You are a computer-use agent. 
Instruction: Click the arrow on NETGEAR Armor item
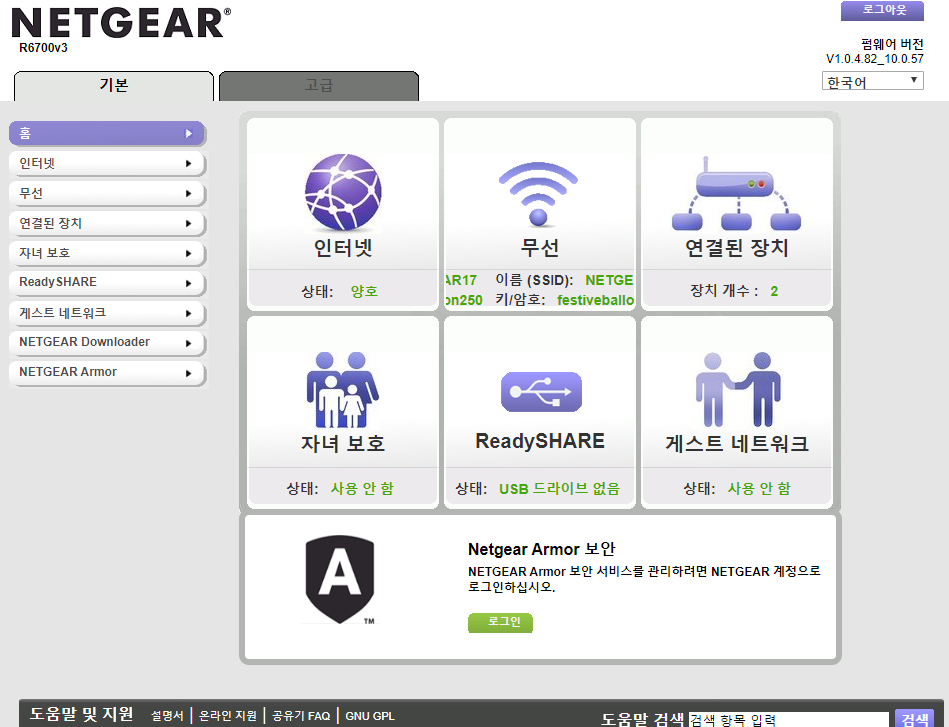pyautogui.click(x=189, y=373)
